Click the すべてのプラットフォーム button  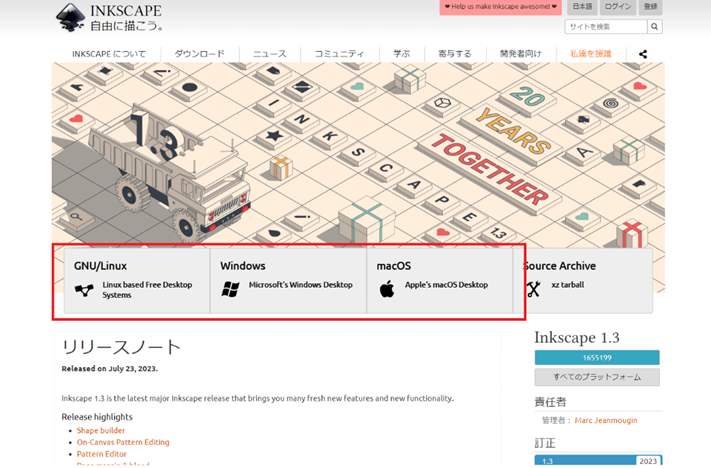(597, 377)
